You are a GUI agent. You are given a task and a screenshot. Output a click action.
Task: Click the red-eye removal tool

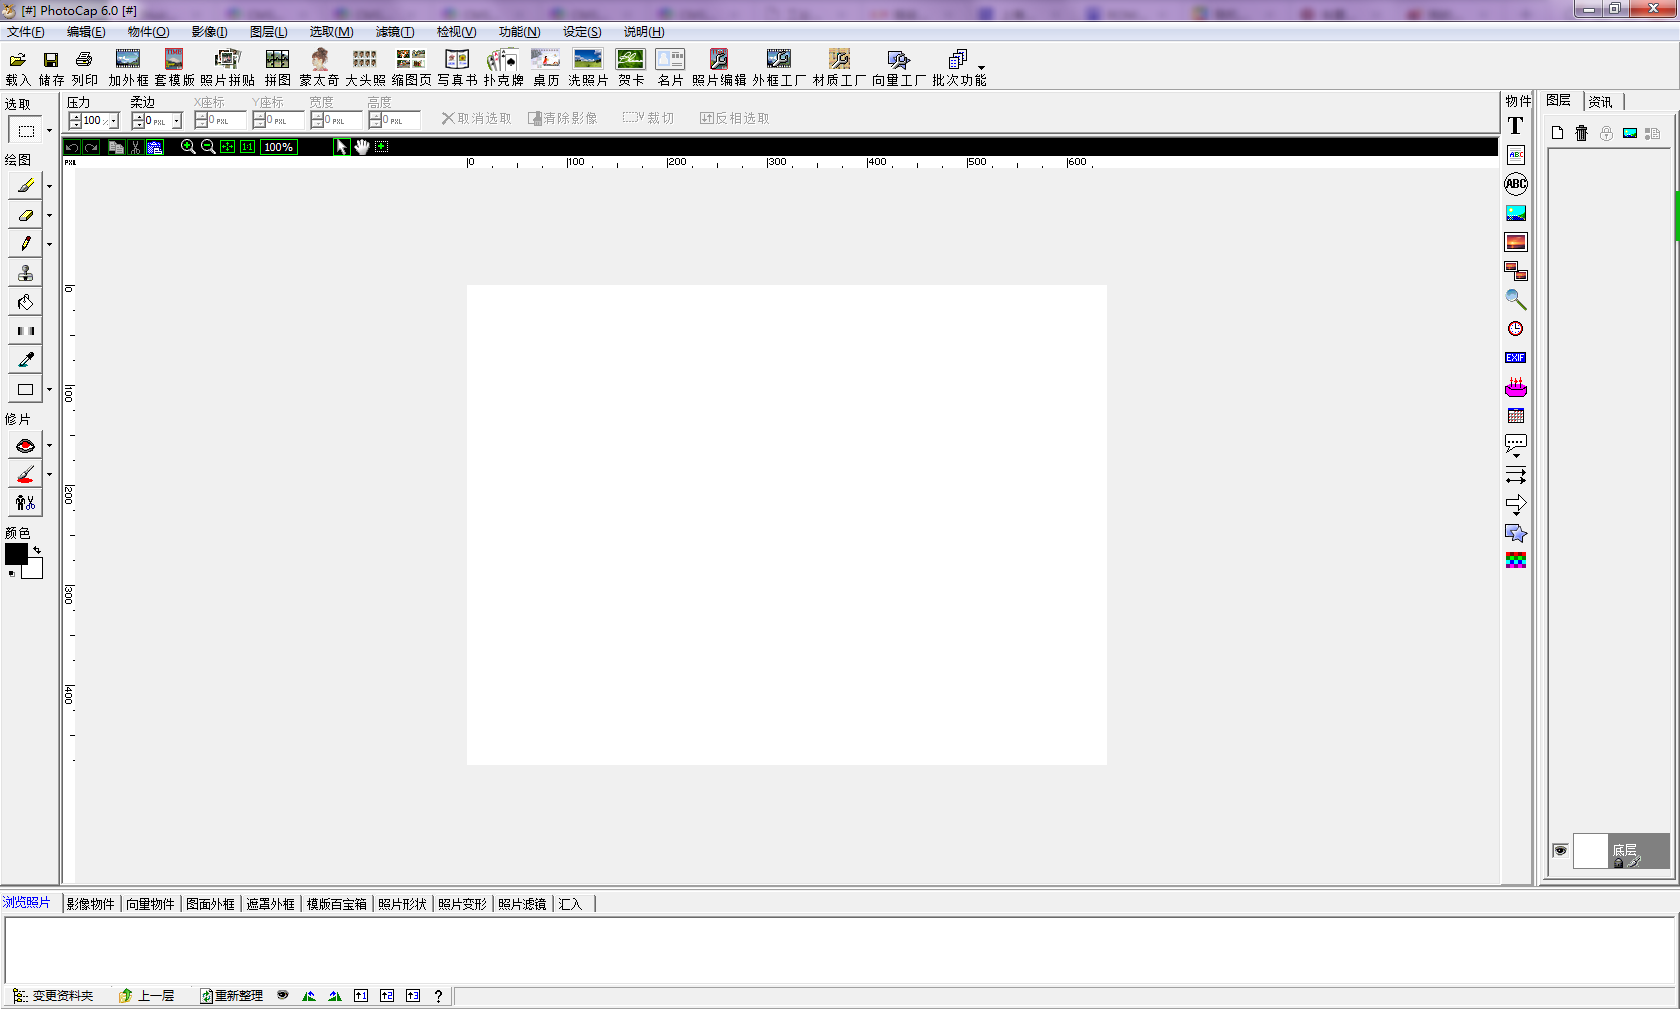coord(25,446)
